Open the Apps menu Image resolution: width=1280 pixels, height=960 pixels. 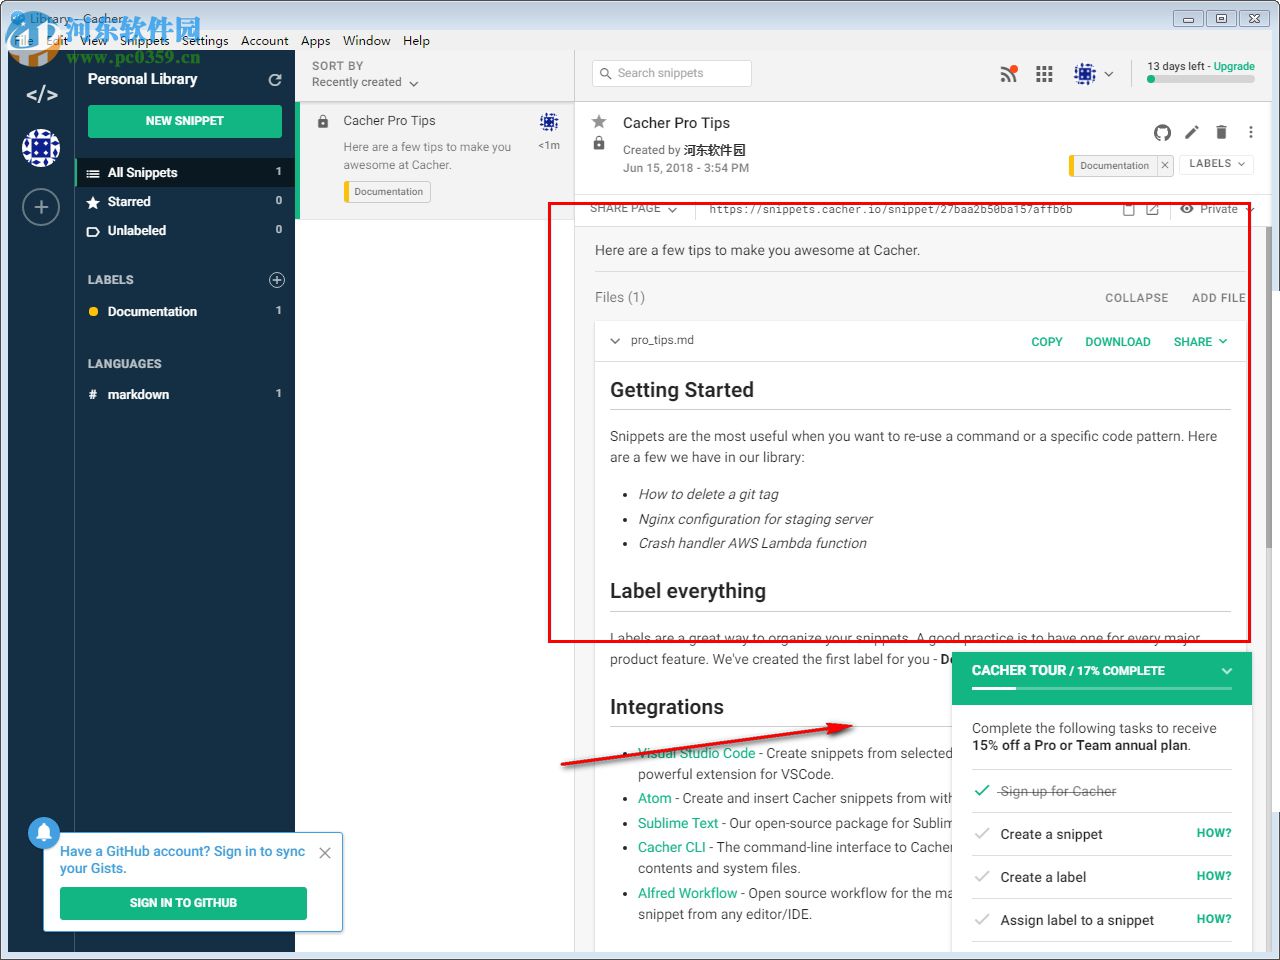click(x=316, y=41)
